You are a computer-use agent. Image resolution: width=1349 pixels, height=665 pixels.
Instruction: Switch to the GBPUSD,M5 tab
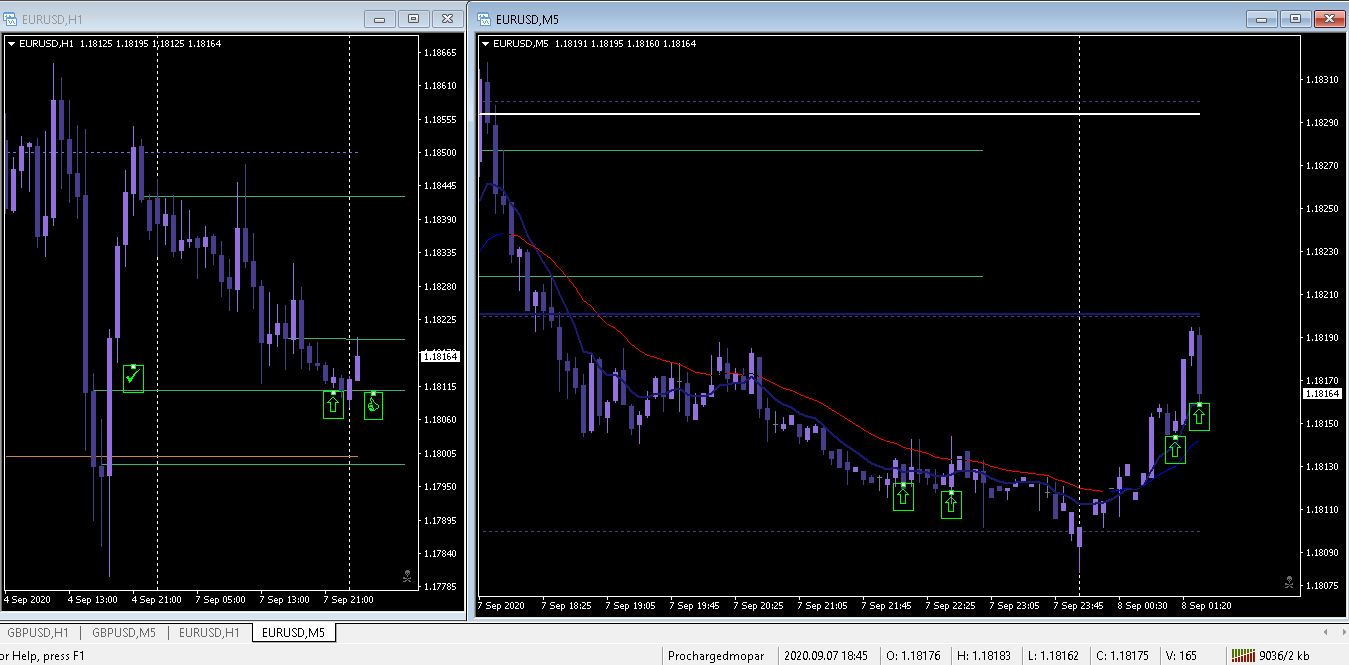(124, 632)
